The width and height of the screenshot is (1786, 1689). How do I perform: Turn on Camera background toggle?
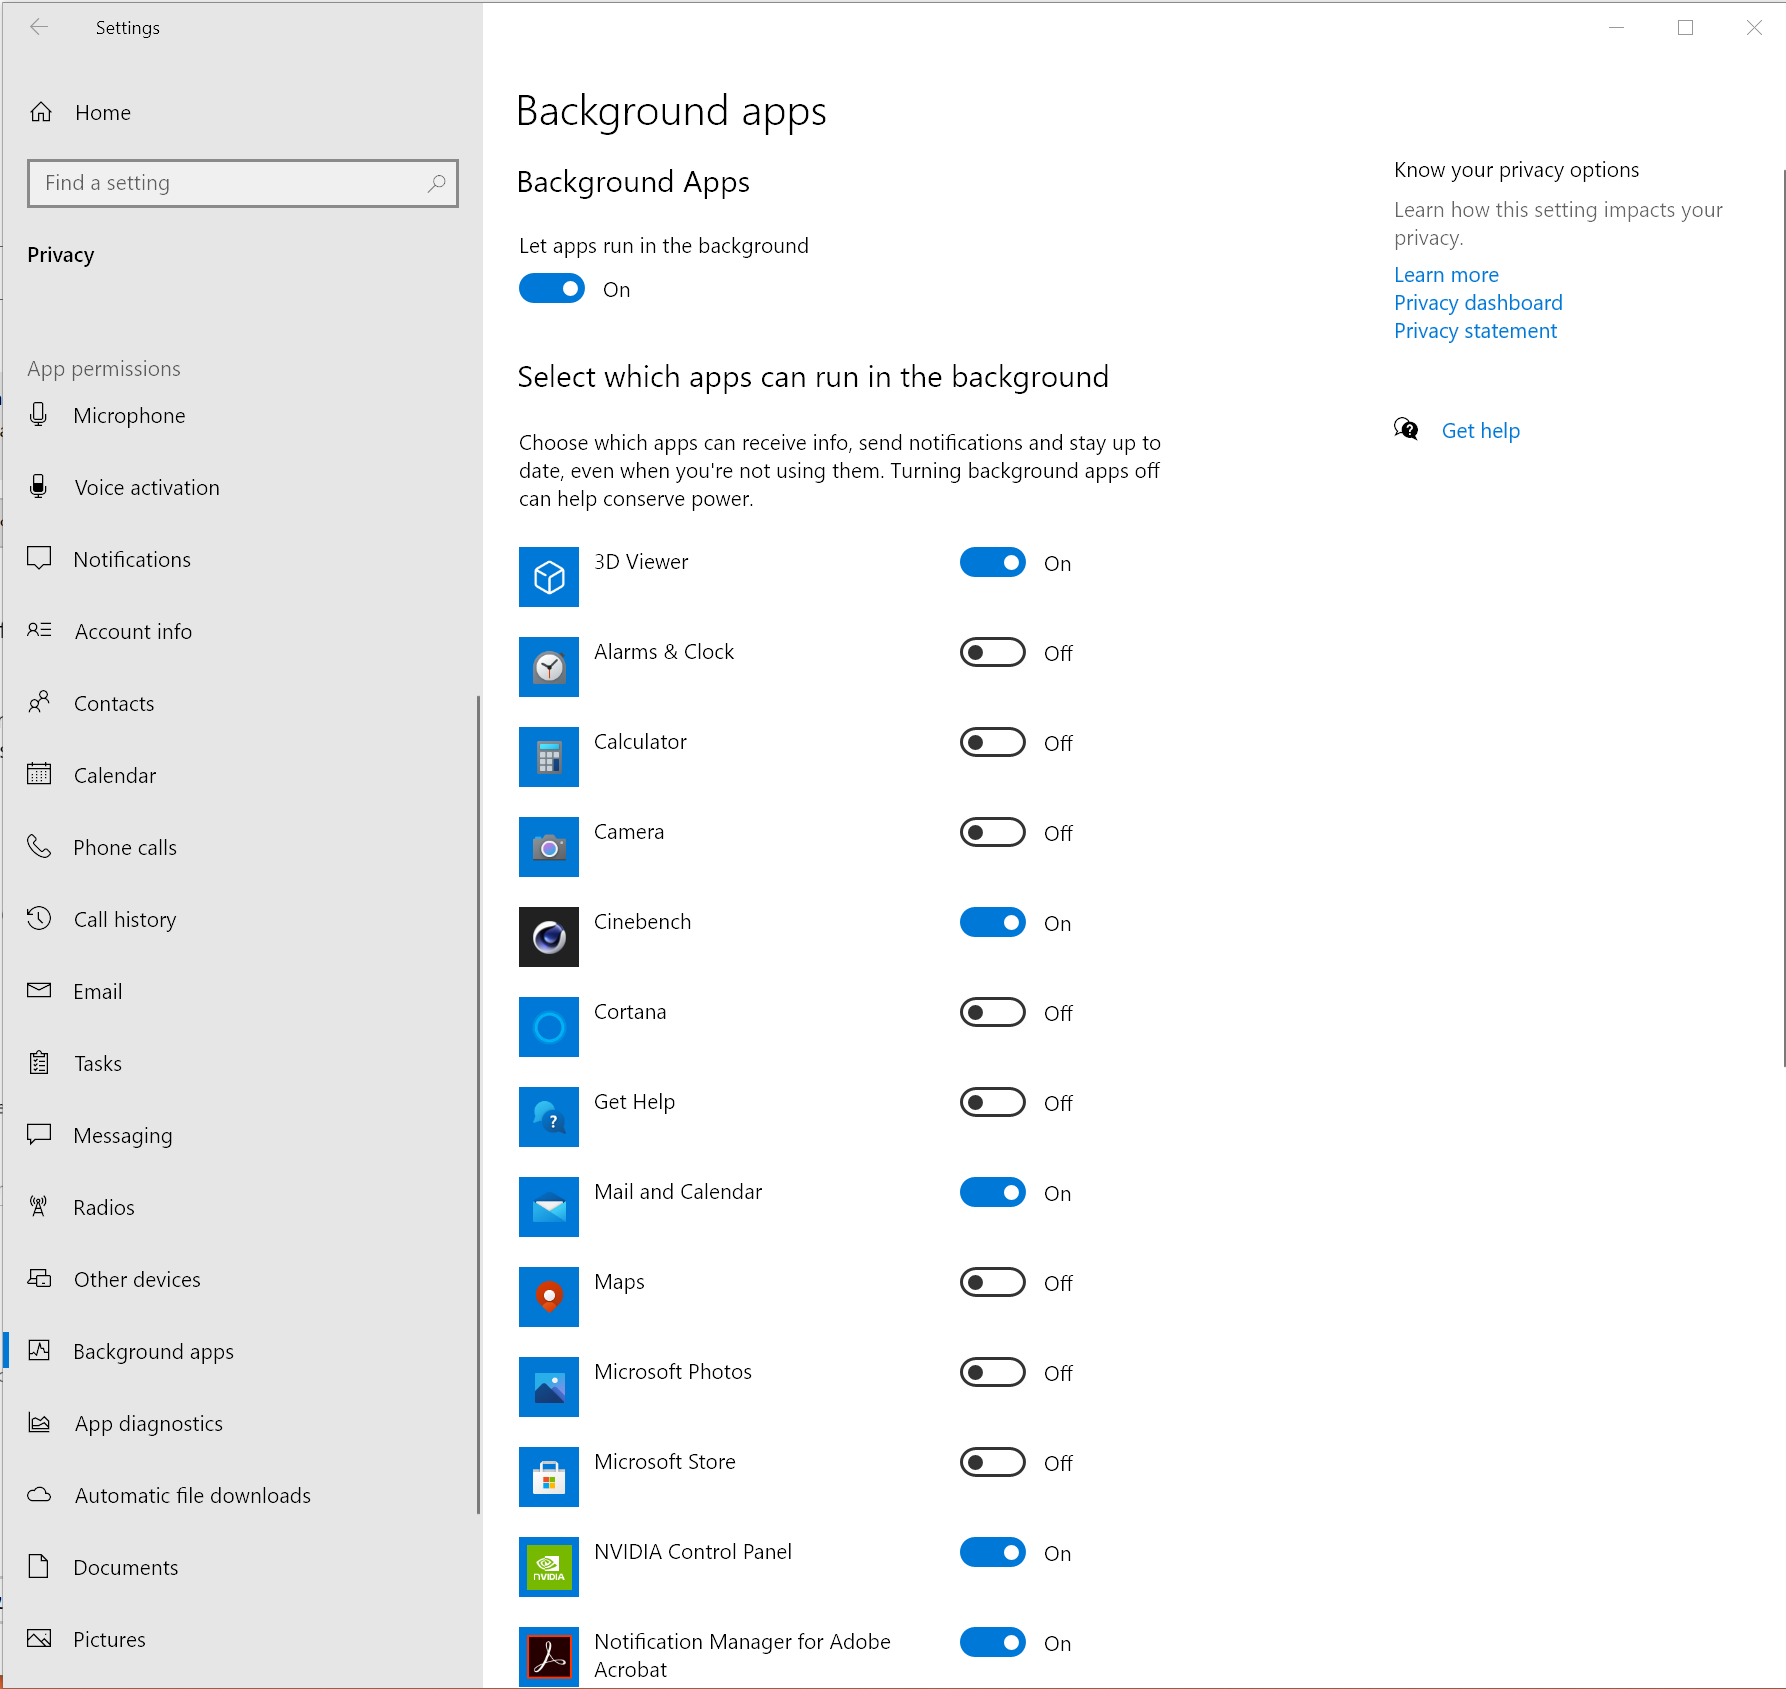[993, 833]
